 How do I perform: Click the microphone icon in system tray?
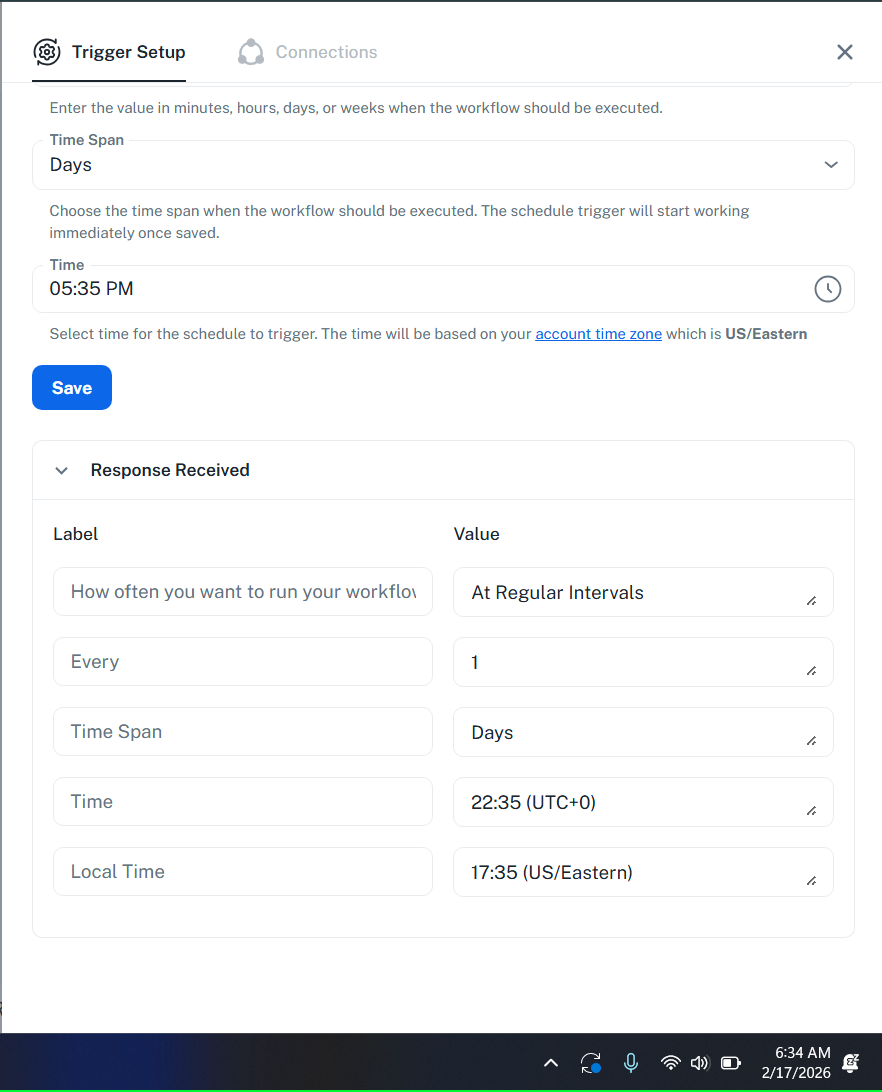point(631,1062)
